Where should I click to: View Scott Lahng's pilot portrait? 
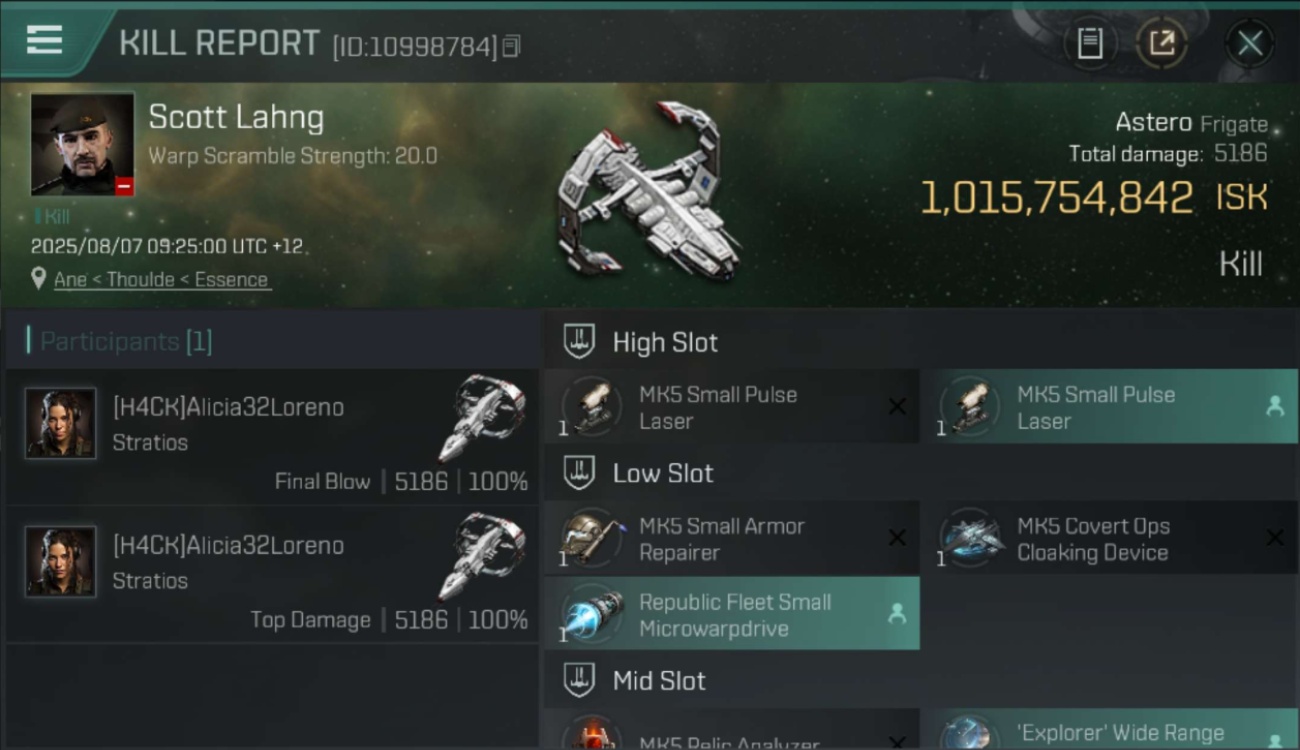point(82,144)
